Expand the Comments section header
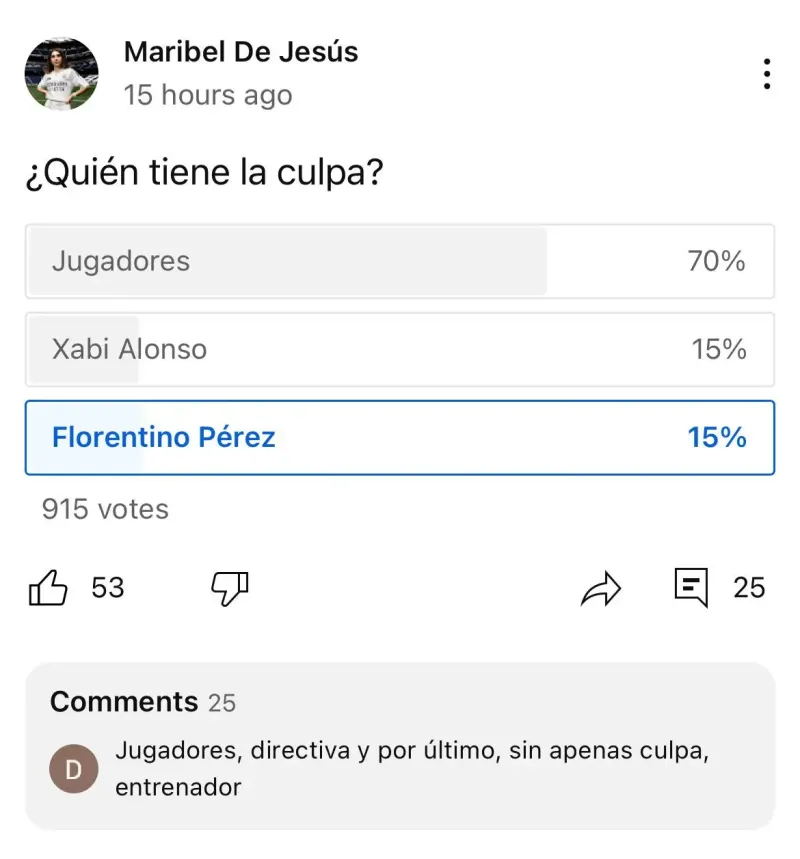Image resolution: width=800 pixels, height=859 pixels. coord(124,702)
